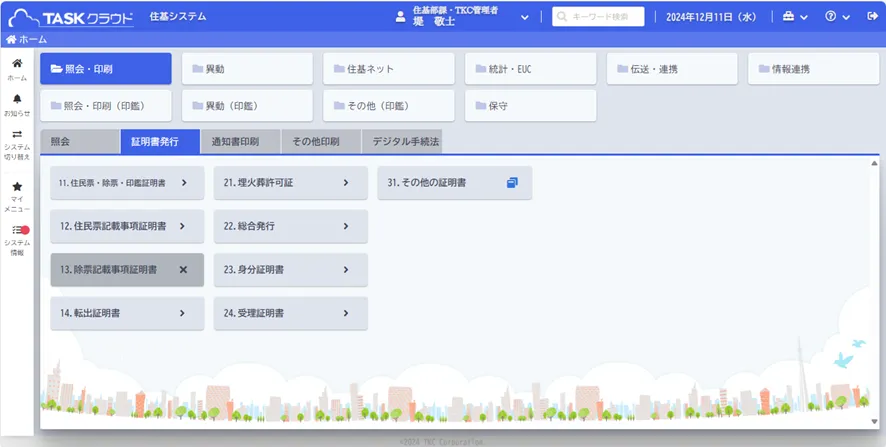The width and height of the screenshot is (886, 447).
Task: Open the help question mark dropdown
Action: (x=837, y=17)
